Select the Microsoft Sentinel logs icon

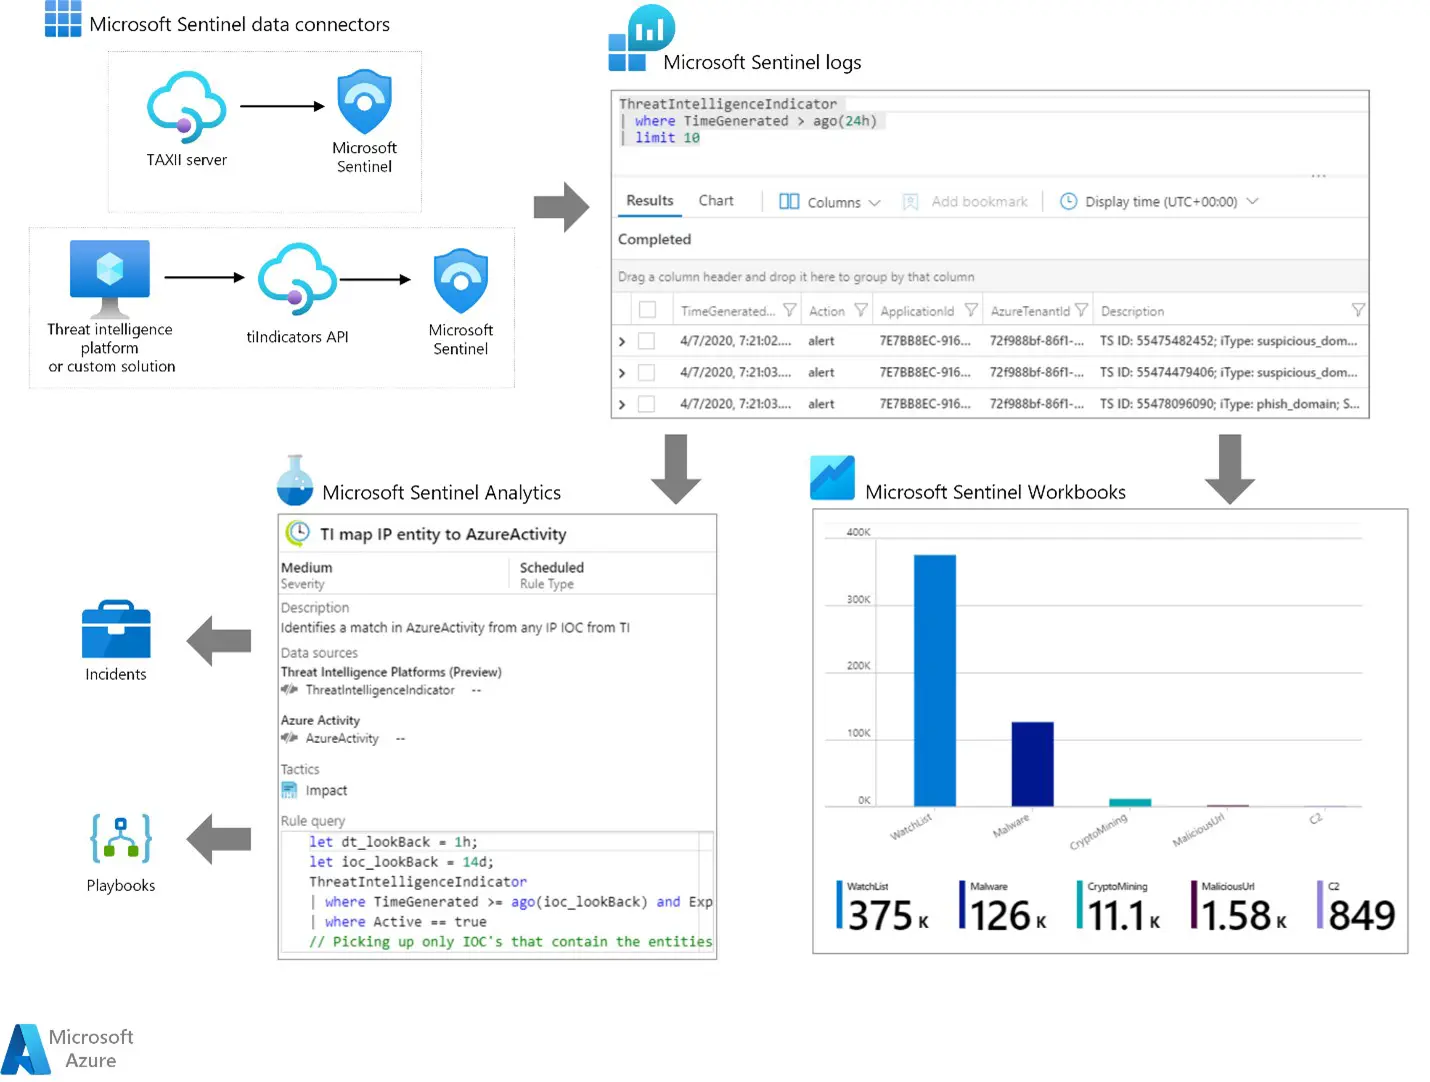pyautogui.click(x=639, y=33)
